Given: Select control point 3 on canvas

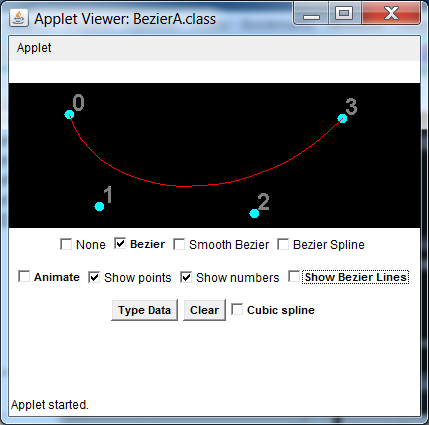Looking at the screenshot, I should (x=342, y=118).
